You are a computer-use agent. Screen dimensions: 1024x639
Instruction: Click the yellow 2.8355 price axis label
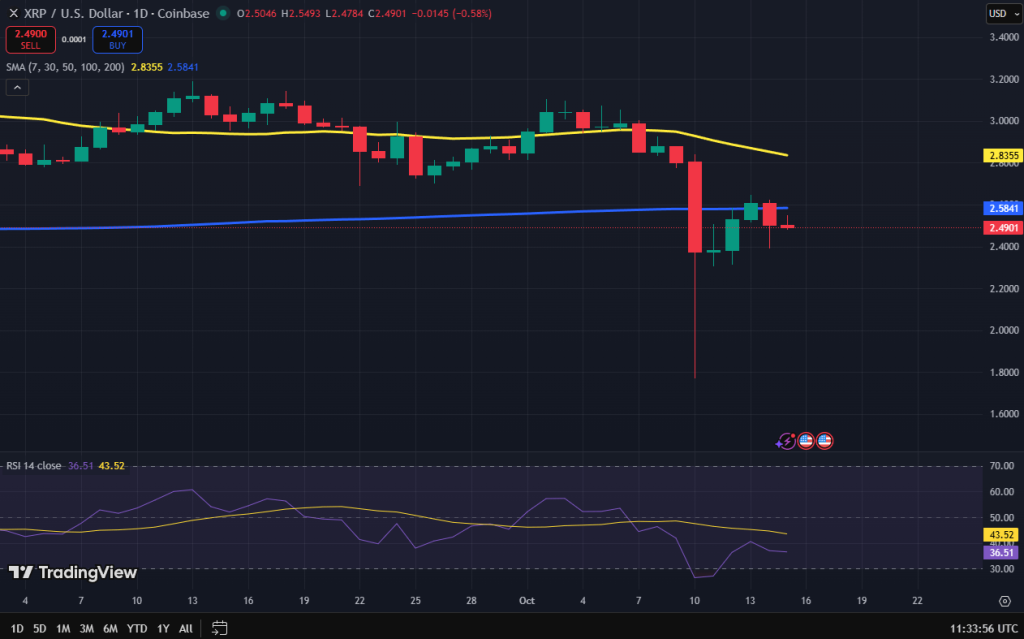(x=1004, y=156)
